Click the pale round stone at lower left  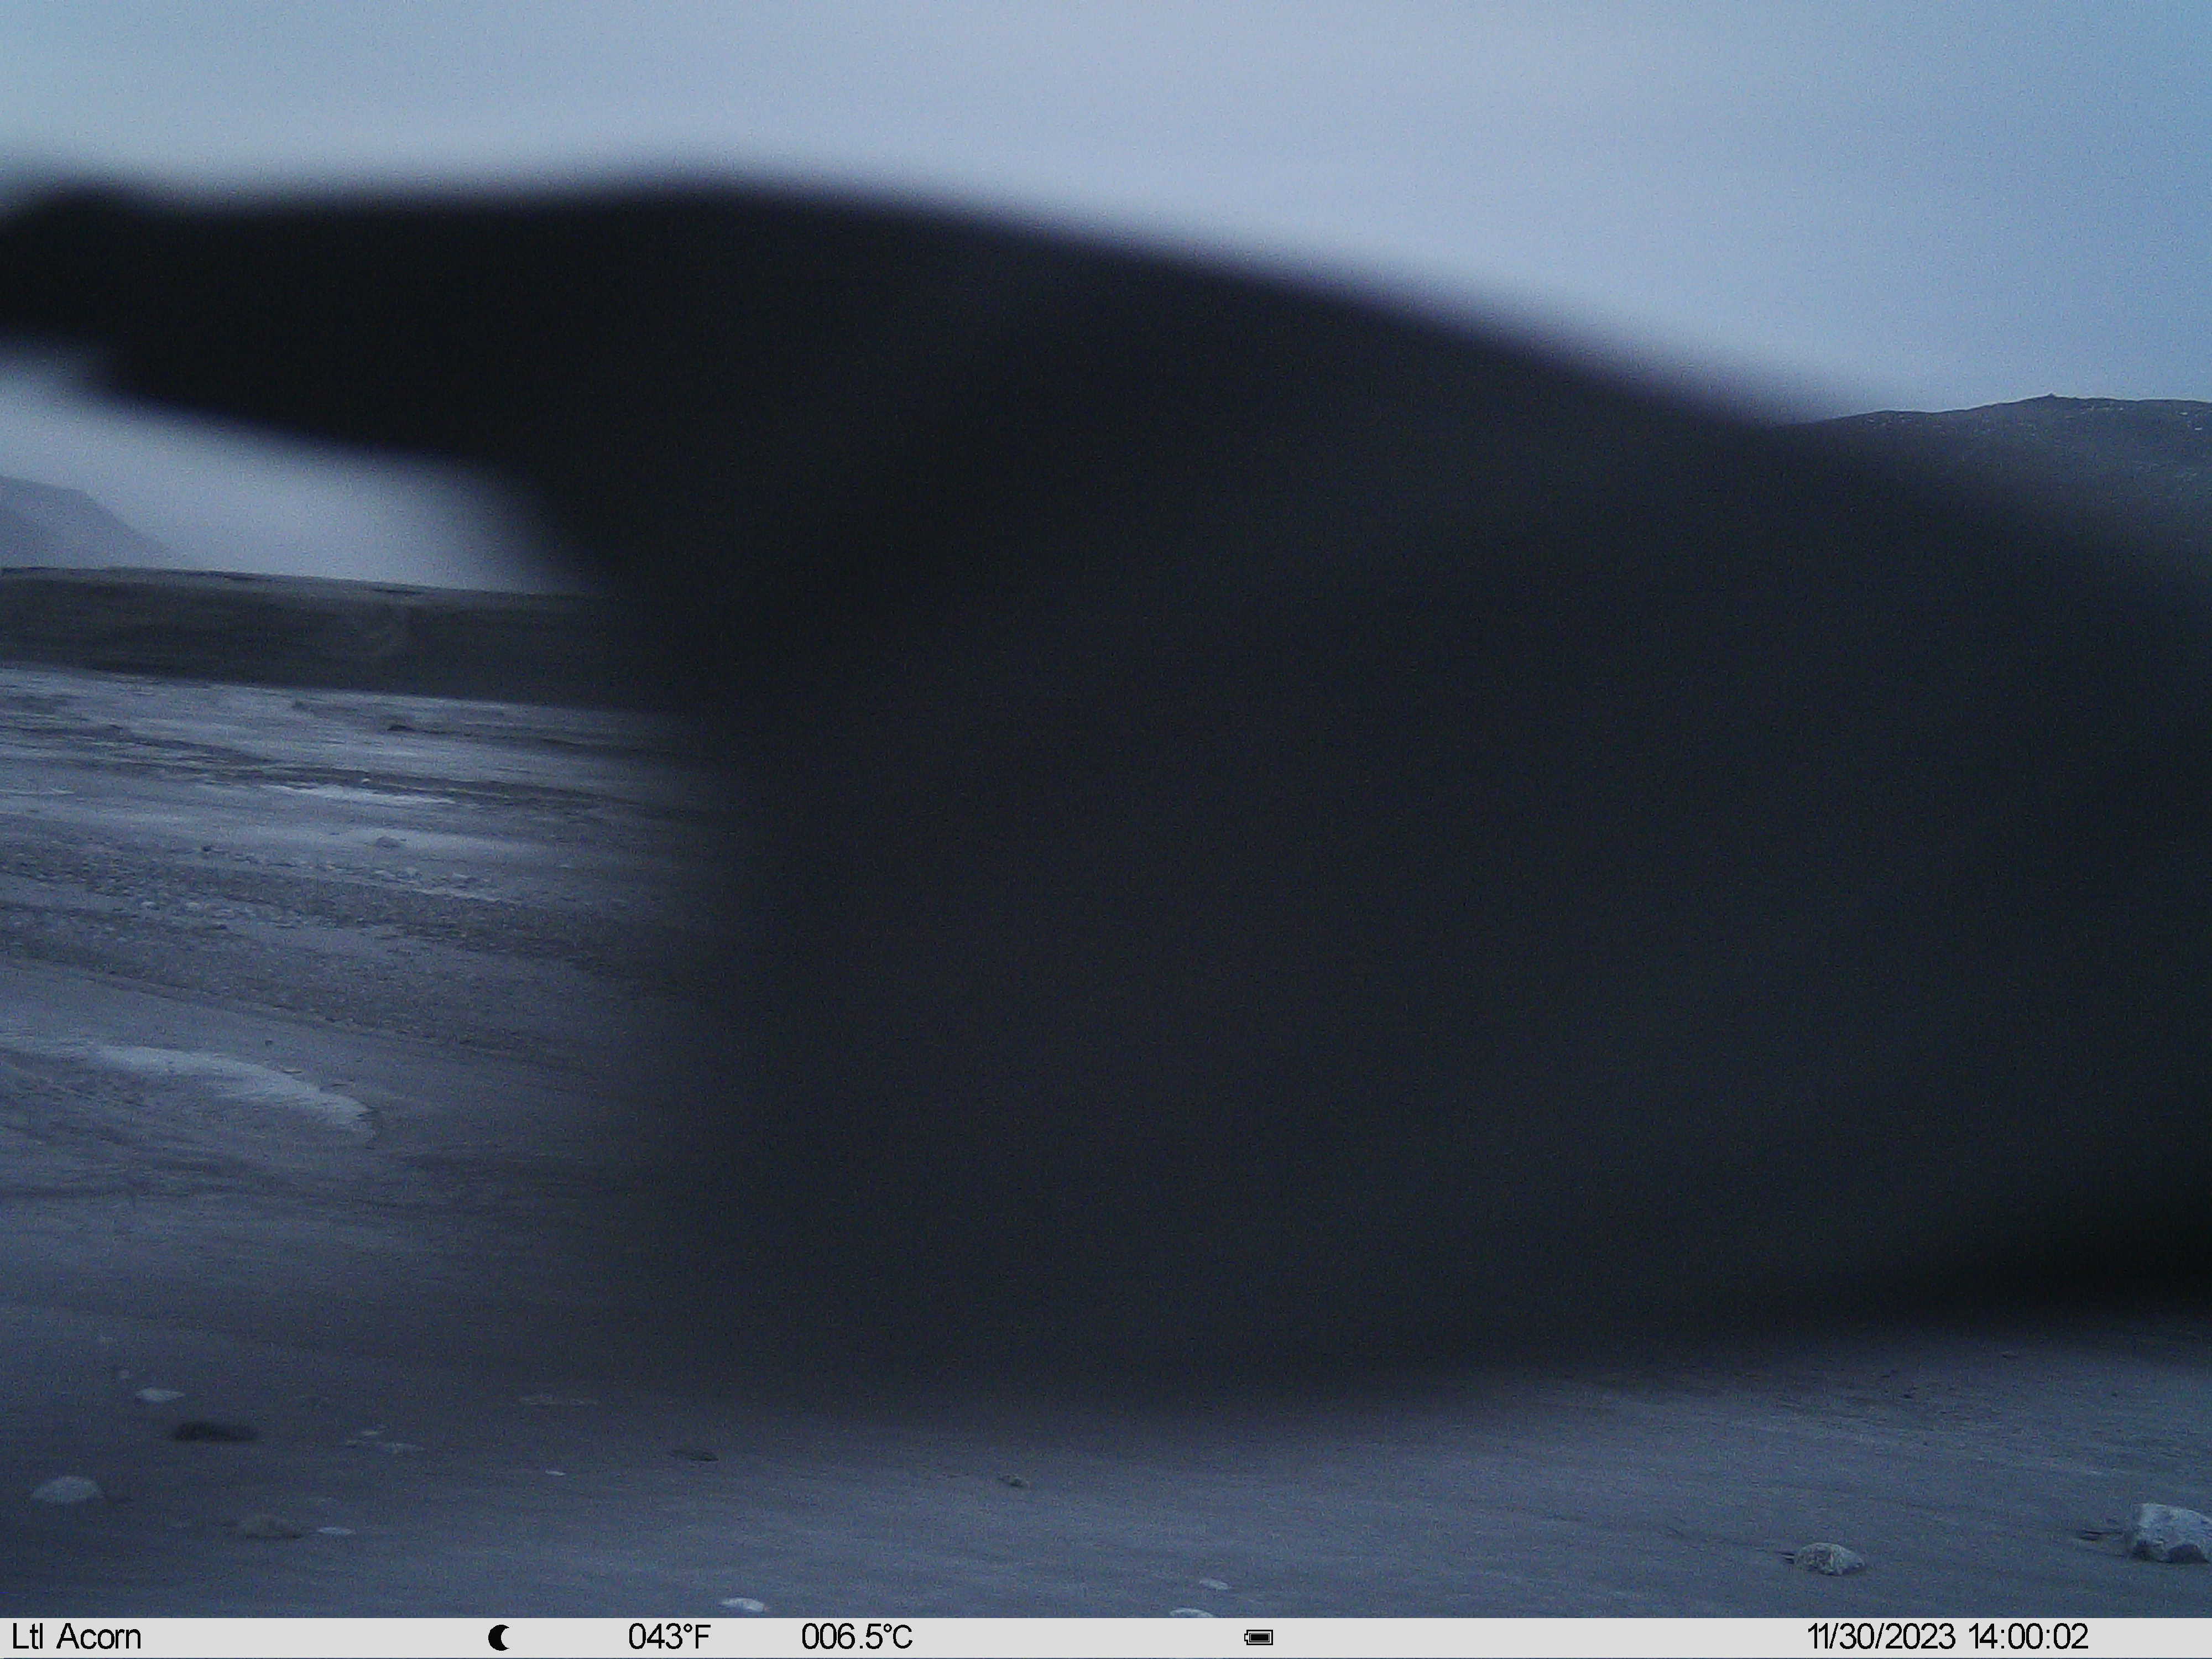(67, 1490)
